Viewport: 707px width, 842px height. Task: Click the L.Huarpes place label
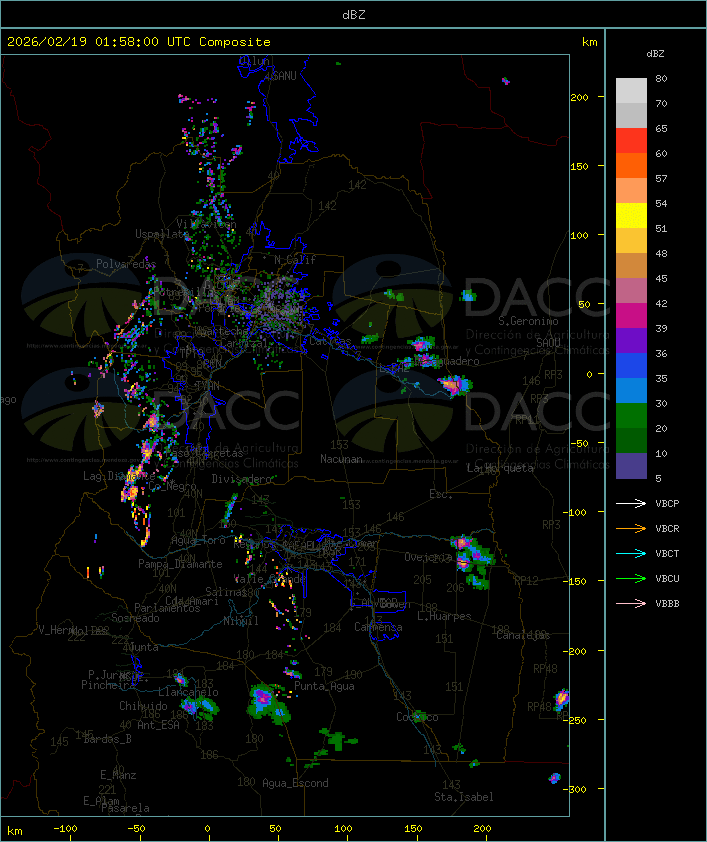click(444, 616)
